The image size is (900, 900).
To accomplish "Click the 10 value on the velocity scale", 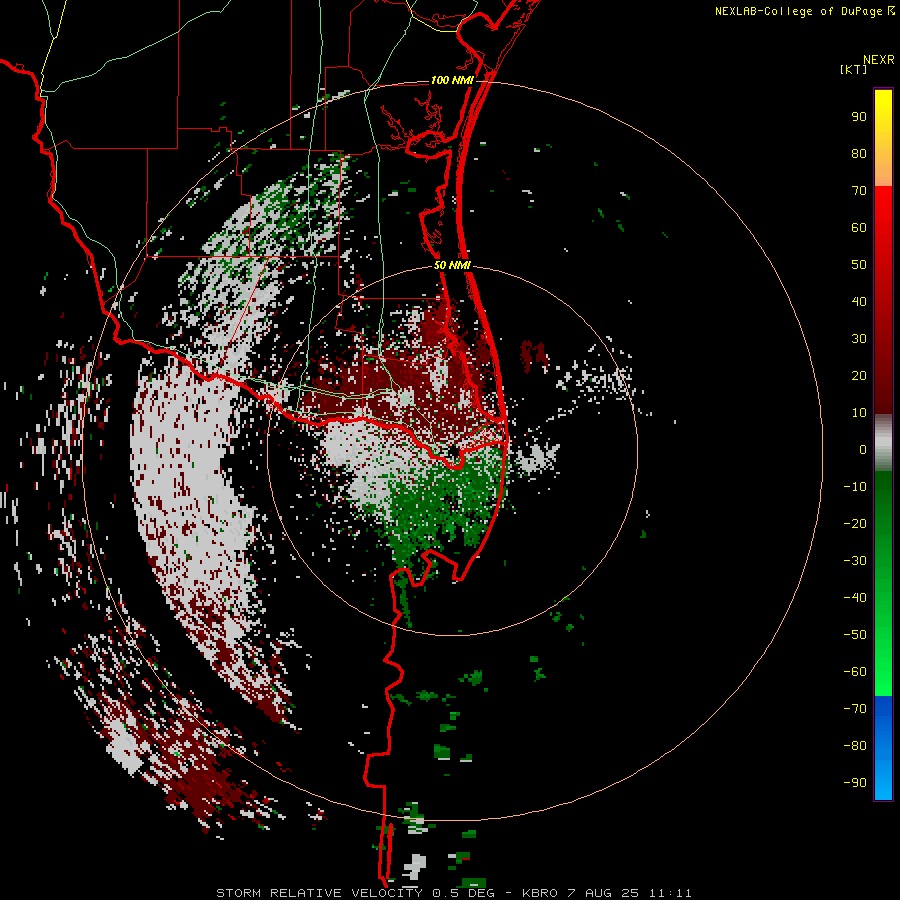I will point(859,413).
